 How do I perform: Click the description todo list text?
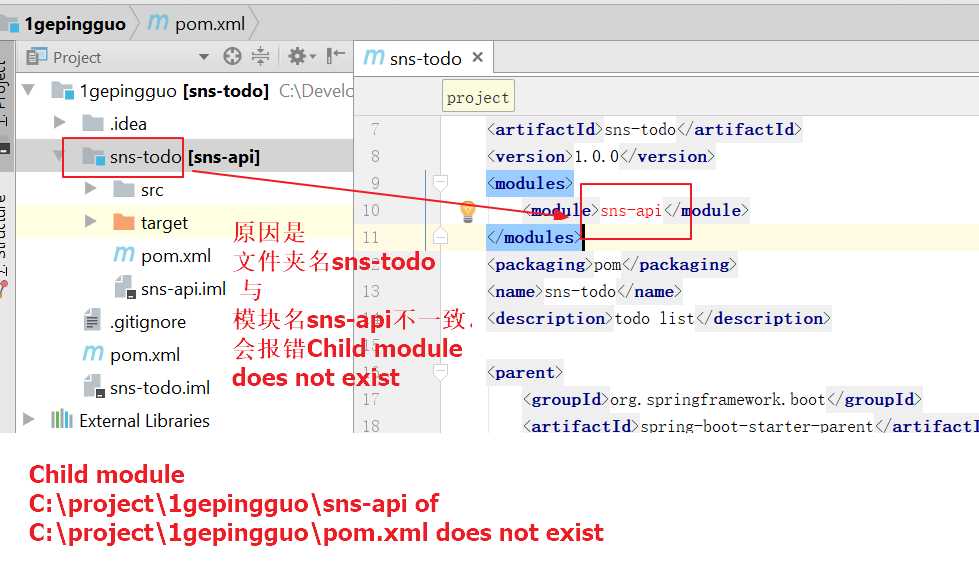coord(654,318)
